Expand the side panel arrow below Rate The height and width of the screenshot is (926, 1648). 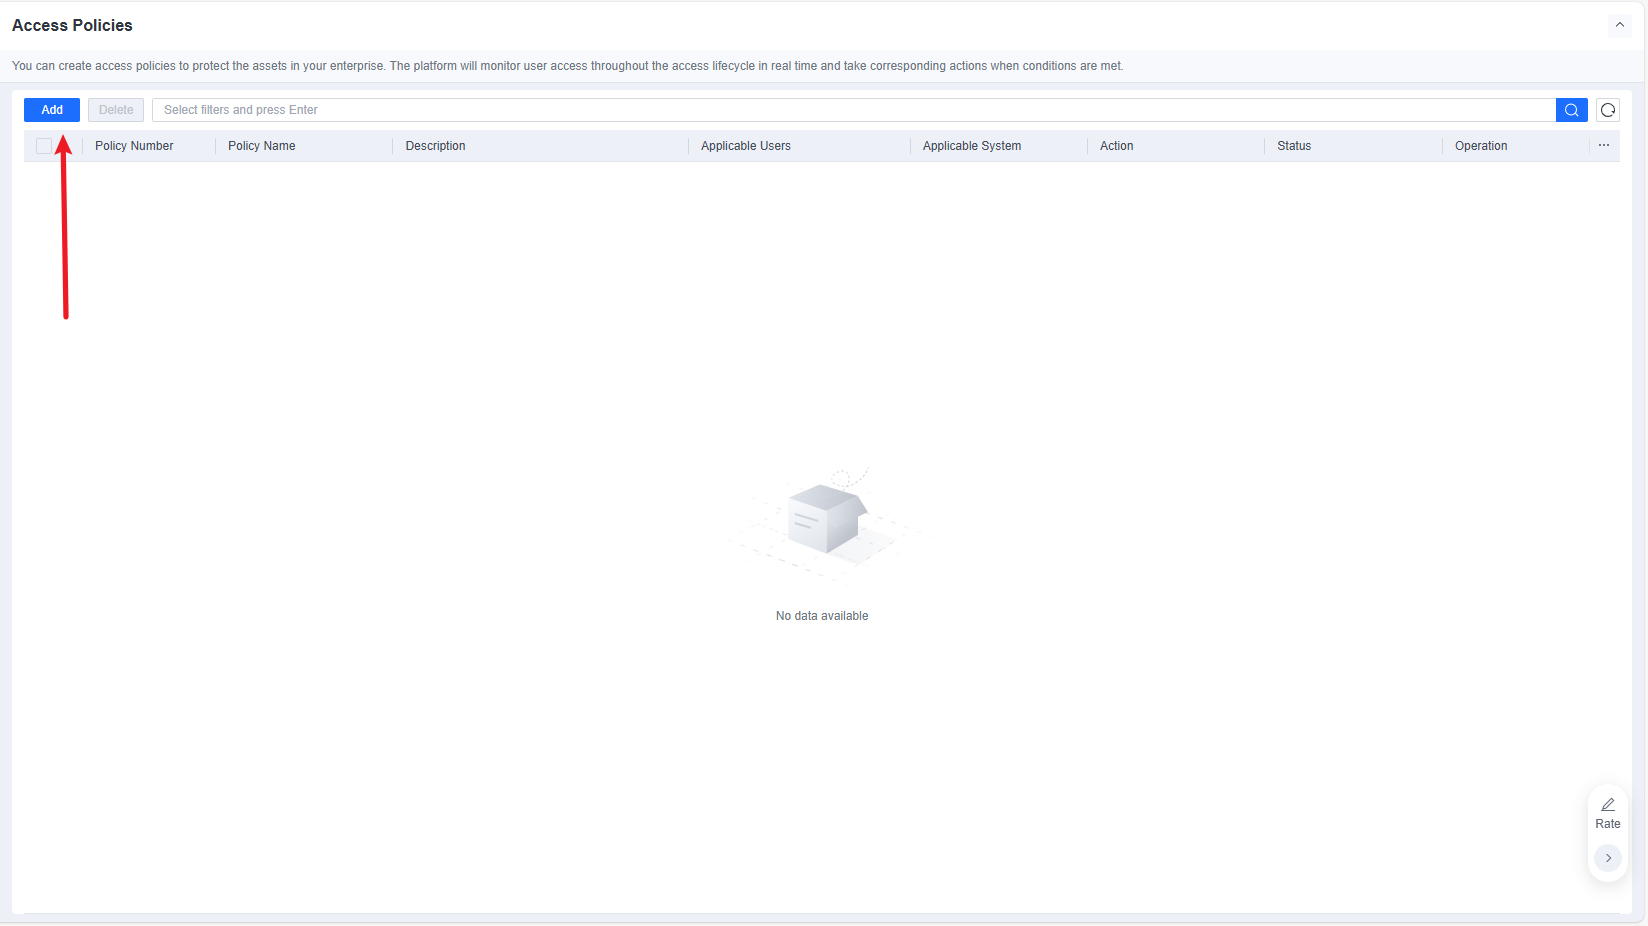1608,858
